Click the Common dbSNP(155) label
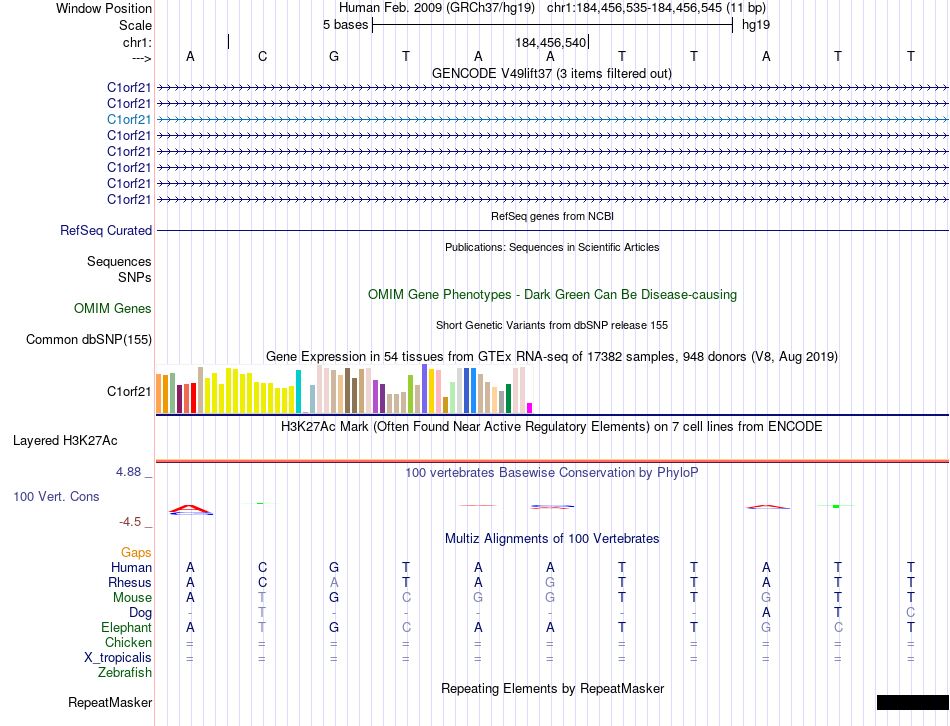This screenshot has height=726, width=950. tap(89, 339)
